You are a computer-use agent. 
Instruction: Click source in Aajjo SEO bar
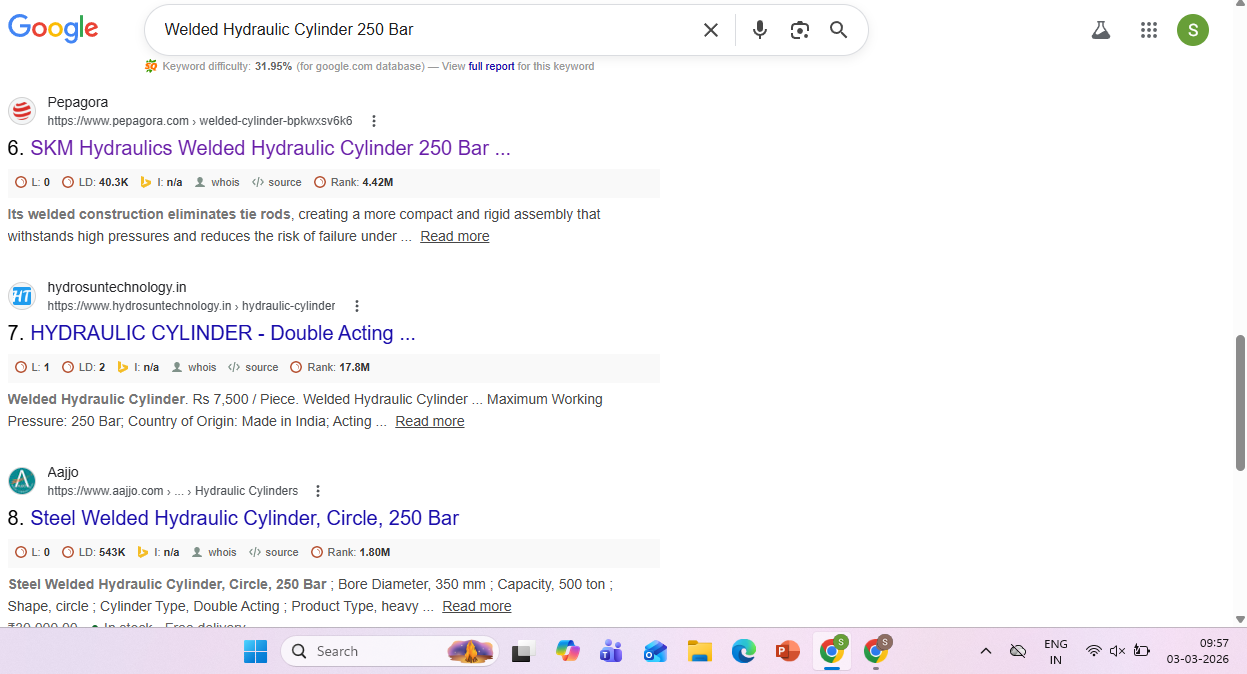point(274,552)
